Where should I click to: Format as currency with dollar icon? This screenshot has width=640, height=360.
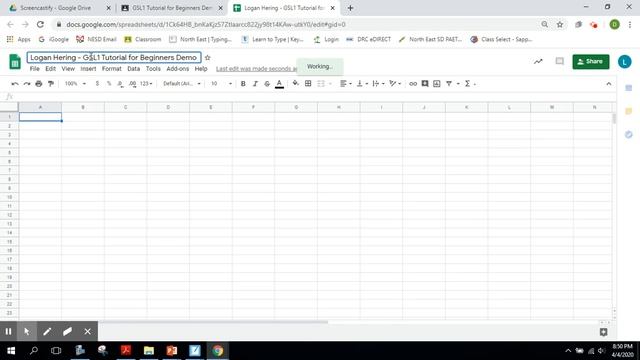97,84
